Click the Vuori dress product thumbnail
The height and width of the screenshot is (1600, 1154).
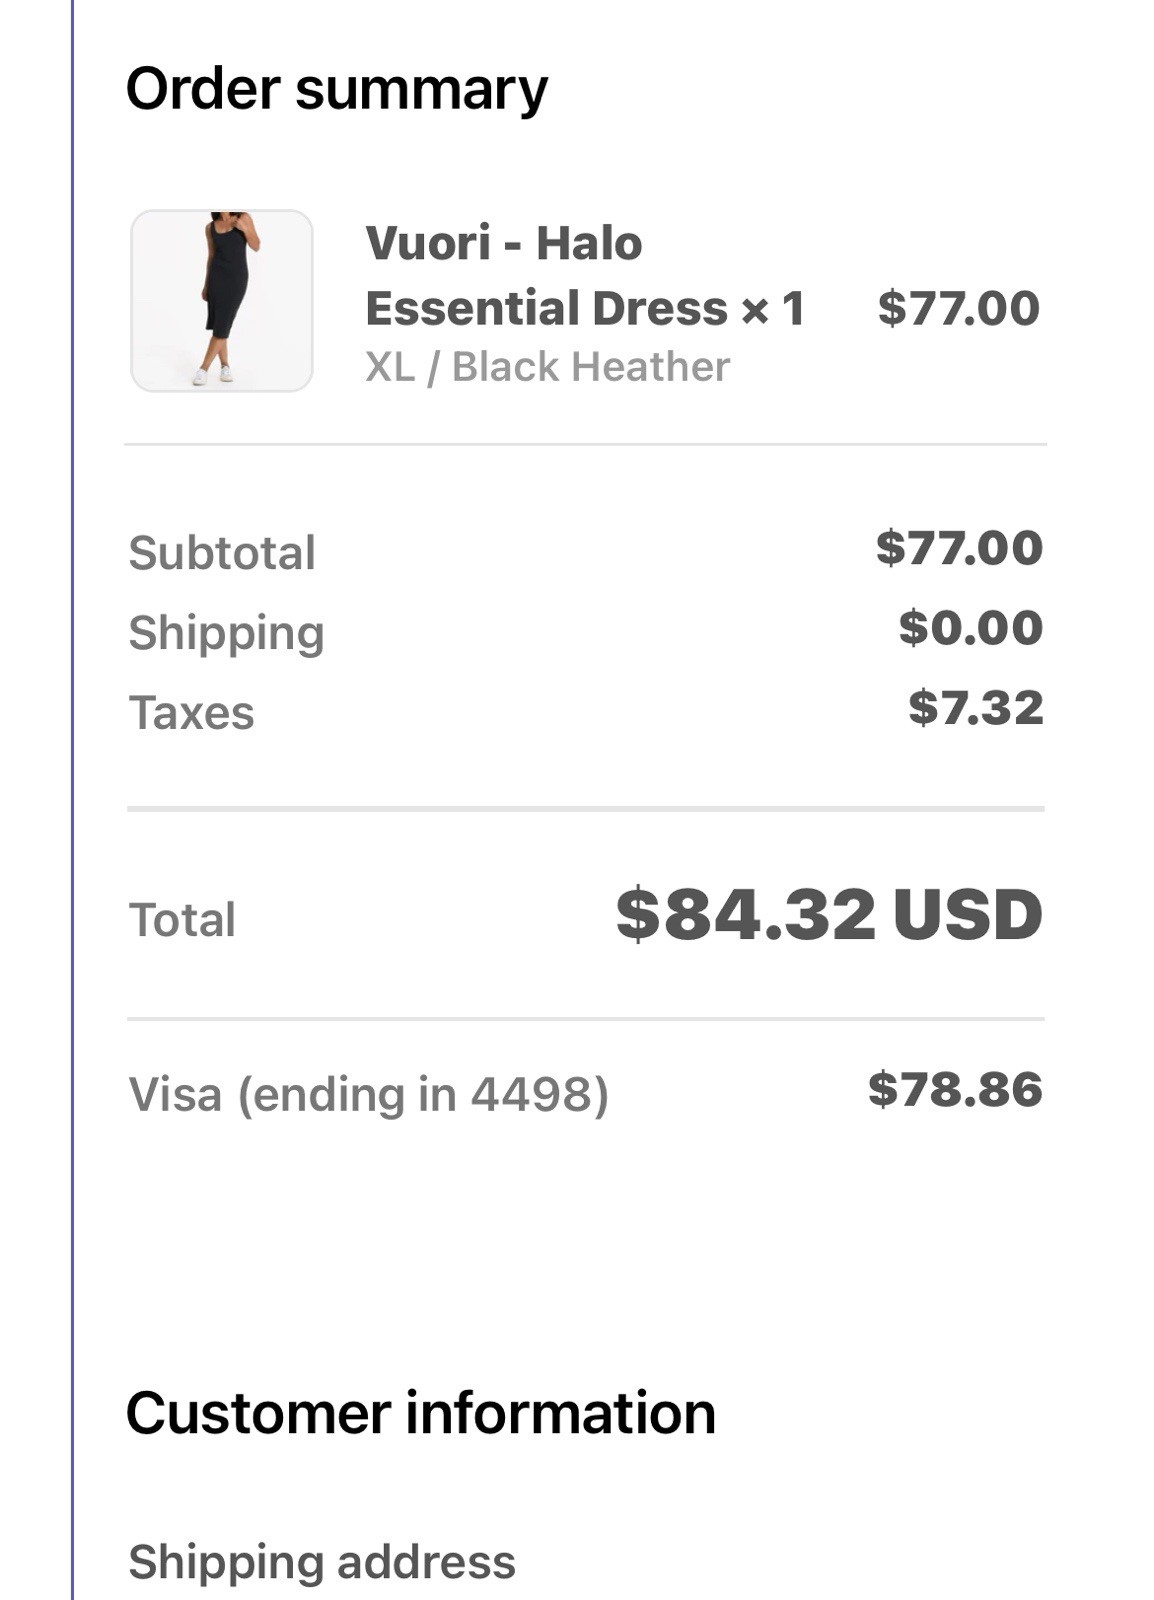point(221,301)
